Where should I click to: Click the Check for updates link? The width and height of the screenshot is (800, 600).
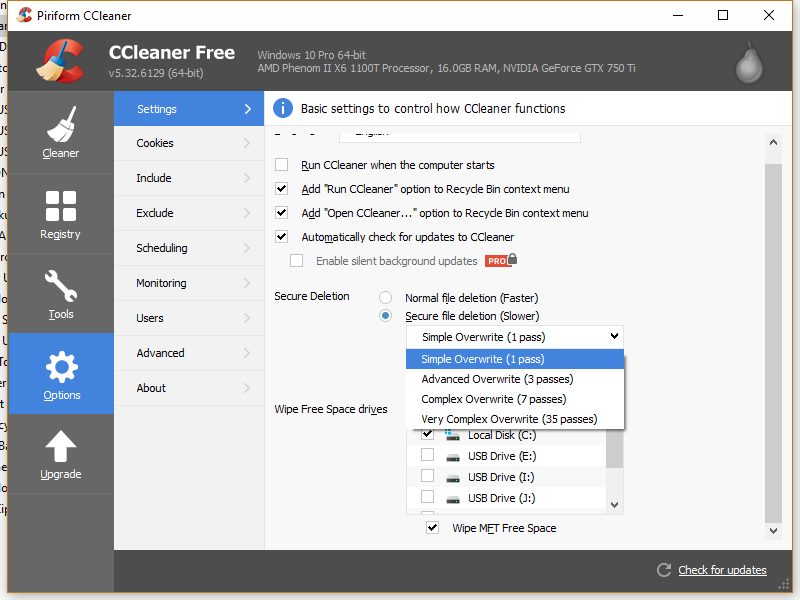(722, 570)
